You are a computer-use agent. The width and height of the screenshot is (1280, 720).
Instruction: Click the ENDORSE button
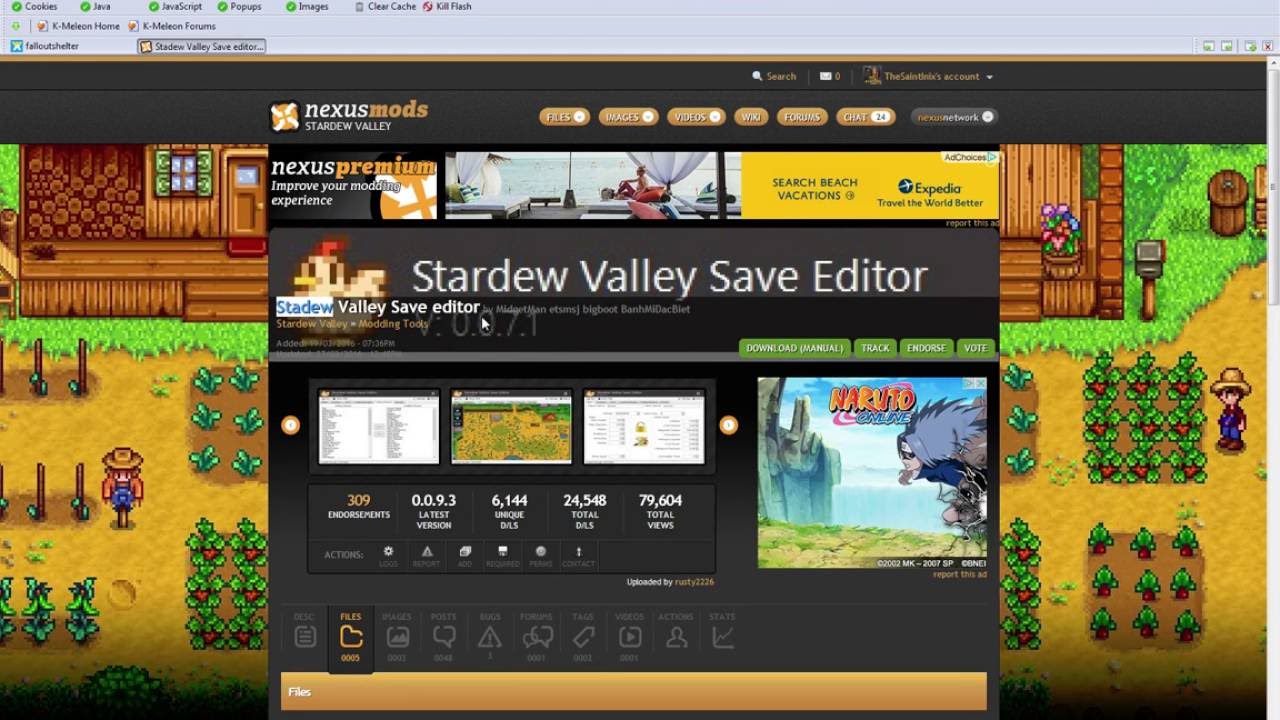tap(926, 348)
